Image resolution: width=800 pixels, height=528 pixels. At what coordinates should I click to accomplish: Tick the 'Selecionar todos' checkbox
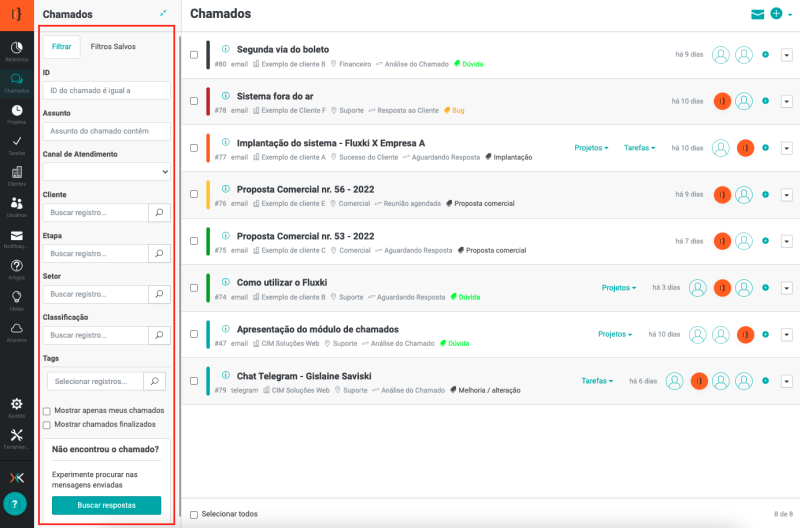(x=194, y=514)
